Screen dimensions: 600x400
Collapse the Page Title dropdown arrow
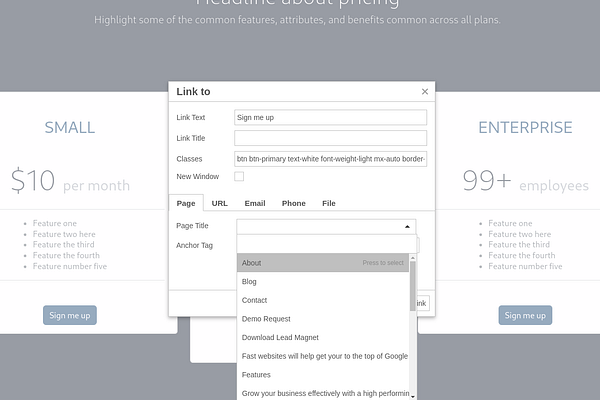[407, 227]
